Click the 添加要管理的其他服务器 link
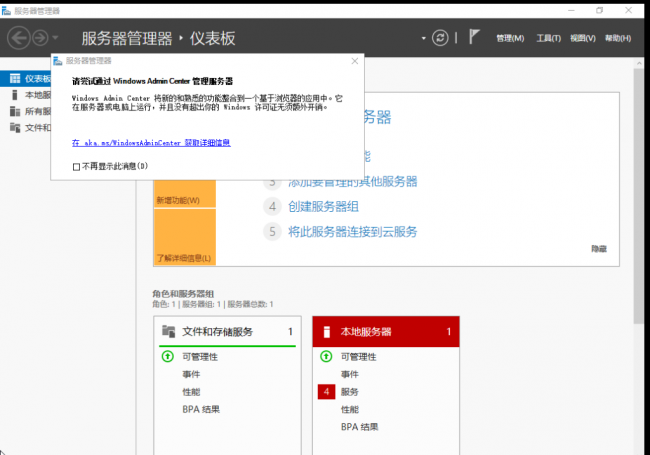 353,182
